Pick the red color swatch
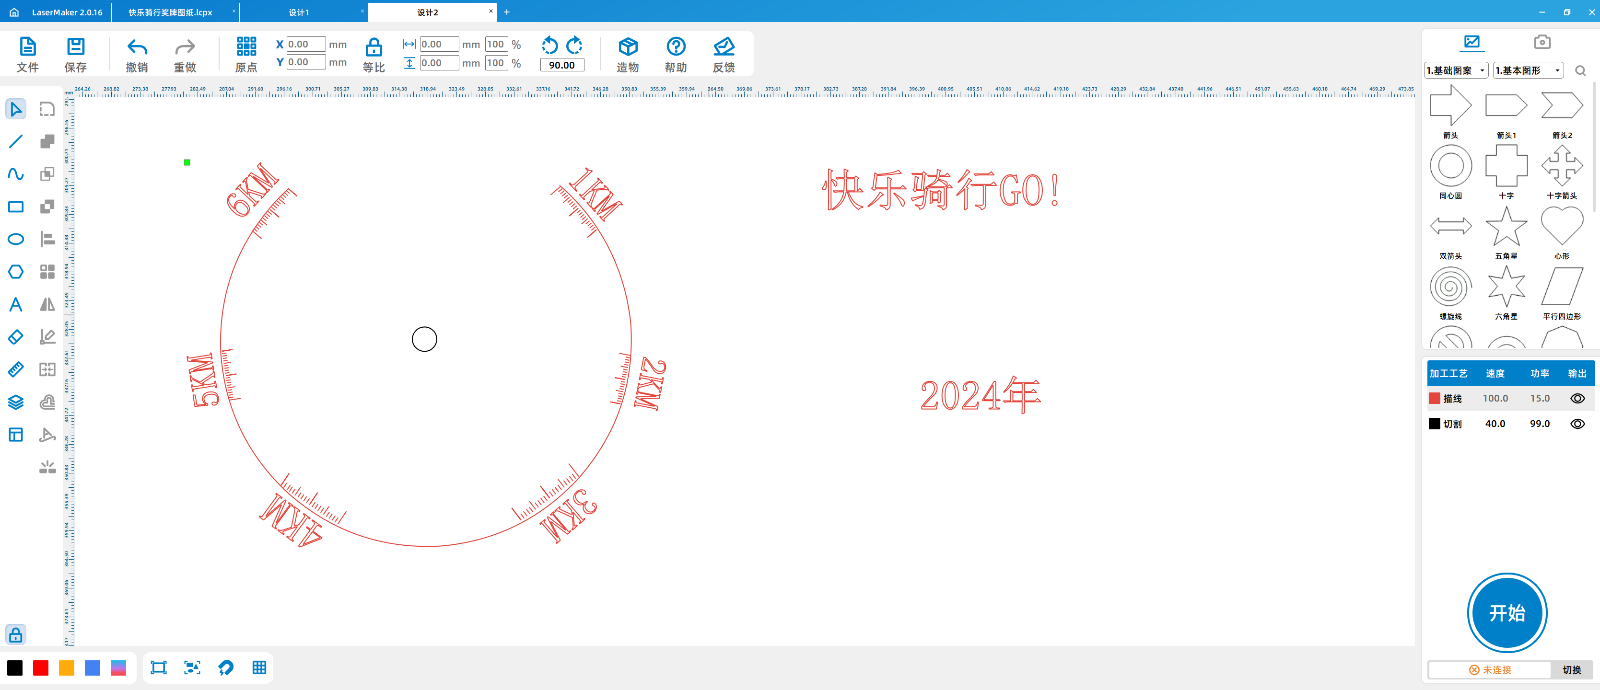Image resolution: width=1600 pixels, height=690 pixels. click(41, 668)
